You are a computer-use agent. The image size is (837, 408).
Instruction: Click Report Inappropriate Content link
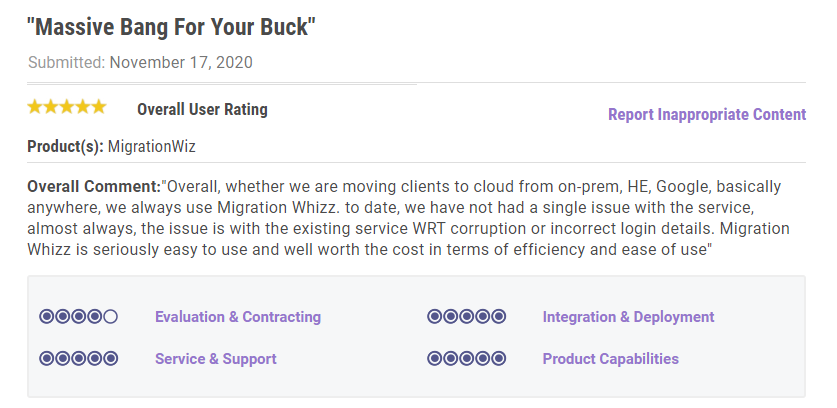coord(706,114)
